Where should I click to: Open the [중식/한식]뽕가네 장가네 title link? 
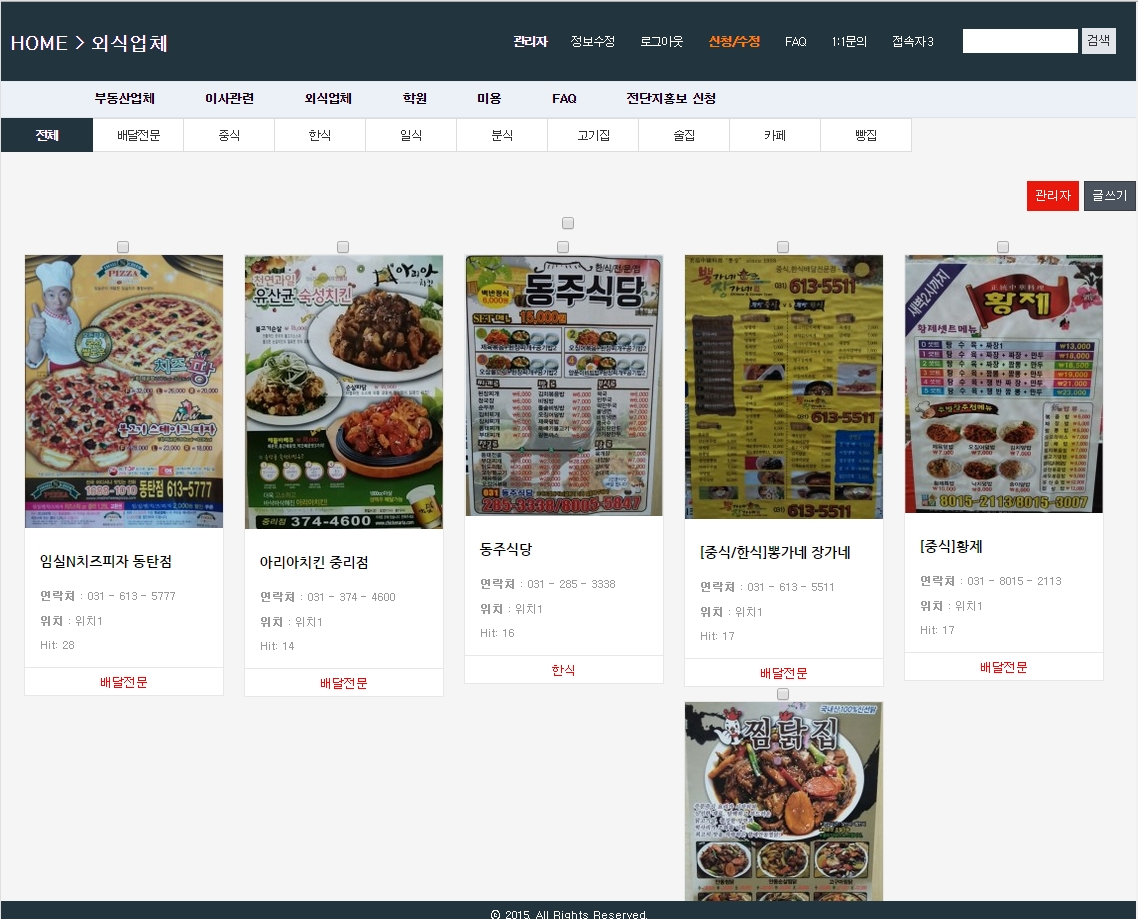coord(775,553)
